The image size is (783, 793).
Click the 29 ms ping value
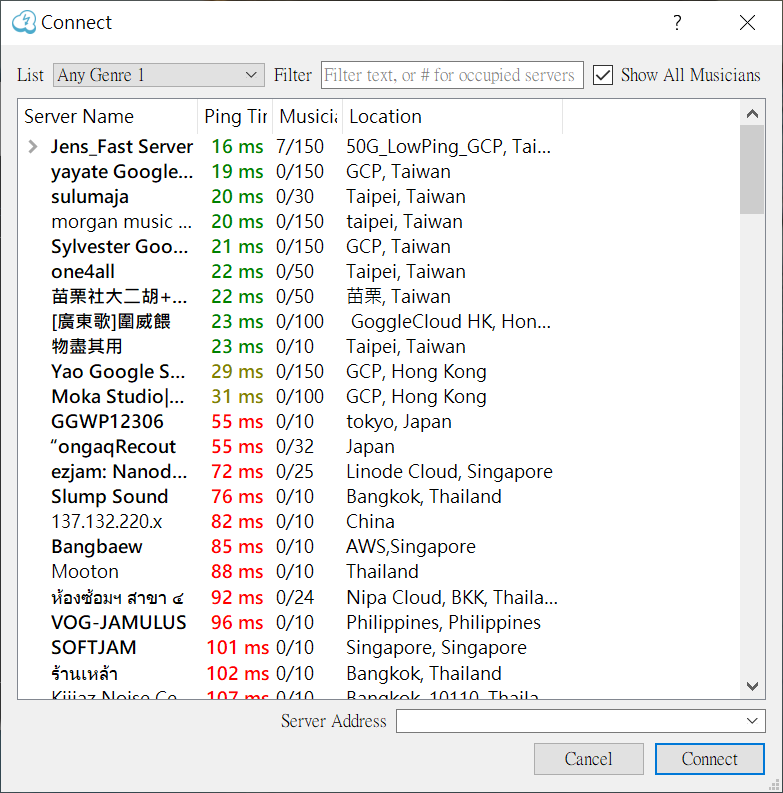tap(237, 372)
